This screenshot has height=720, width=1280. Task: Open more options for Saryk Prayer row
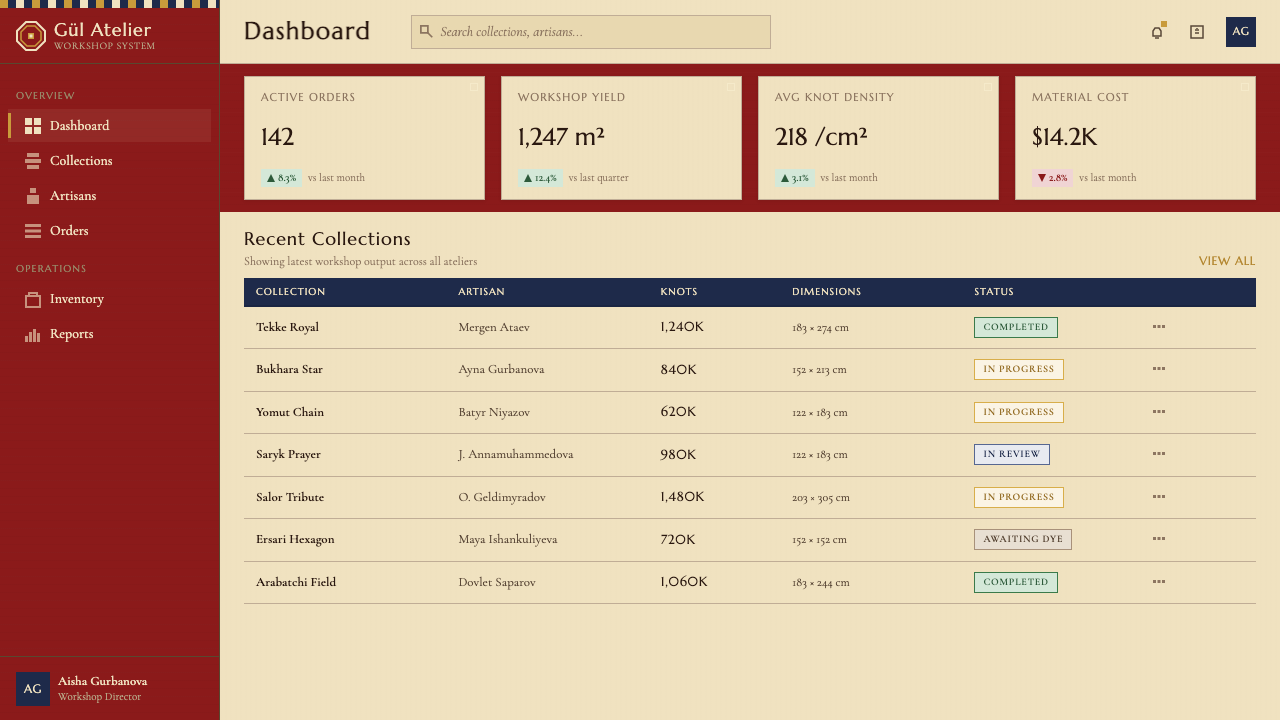point(1159,454)
